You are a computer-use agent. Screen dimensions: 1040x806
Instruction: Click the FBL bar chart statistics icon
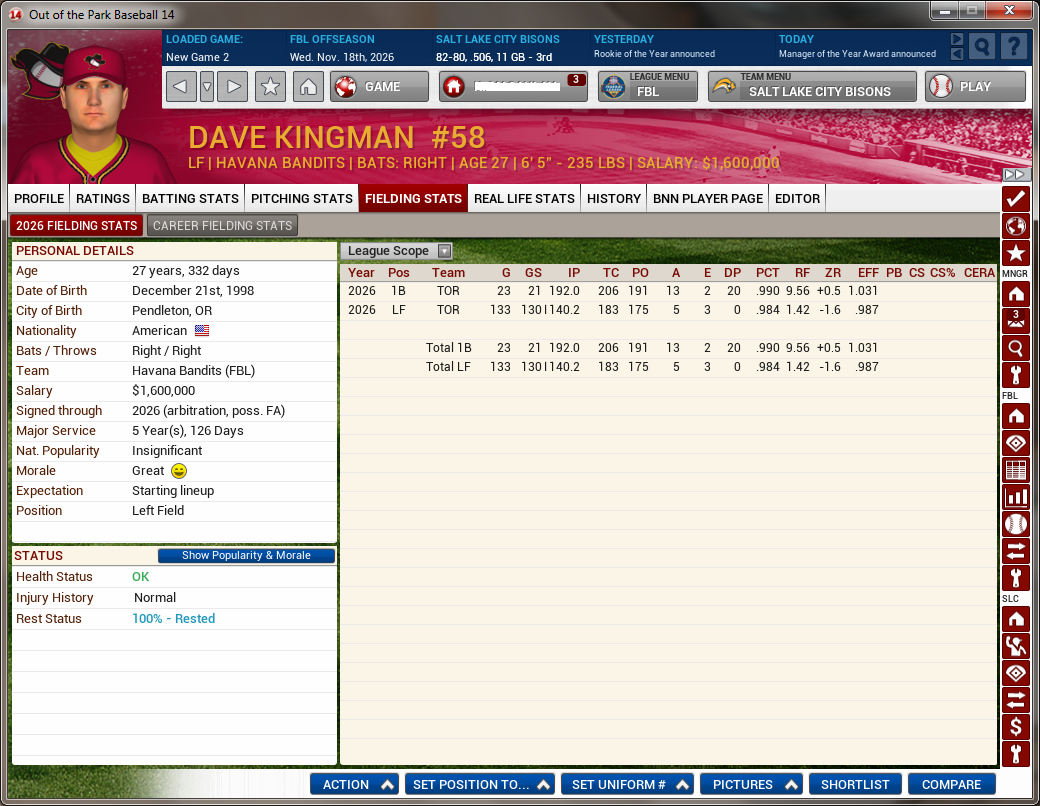click(x=1016, y=497)
